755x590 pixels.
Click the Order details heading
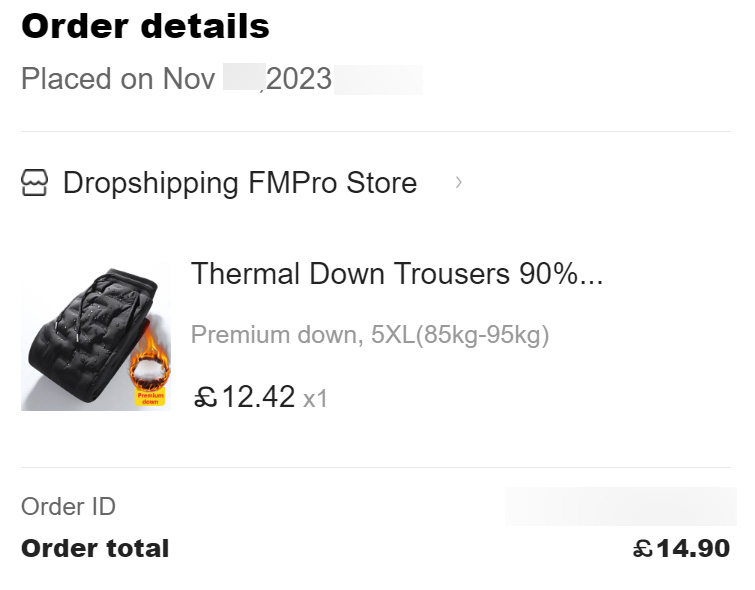tap(145, 26)
